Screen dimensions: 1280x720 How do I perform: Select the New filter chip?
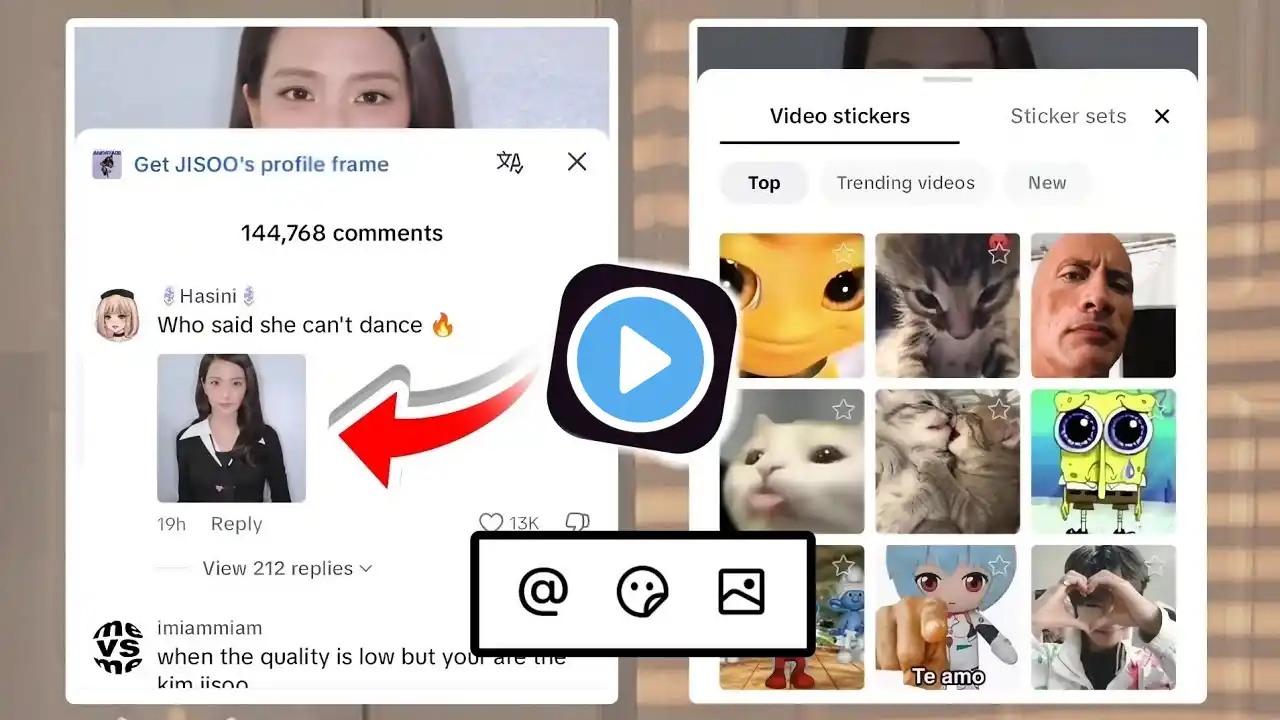tap(1047, 183)
